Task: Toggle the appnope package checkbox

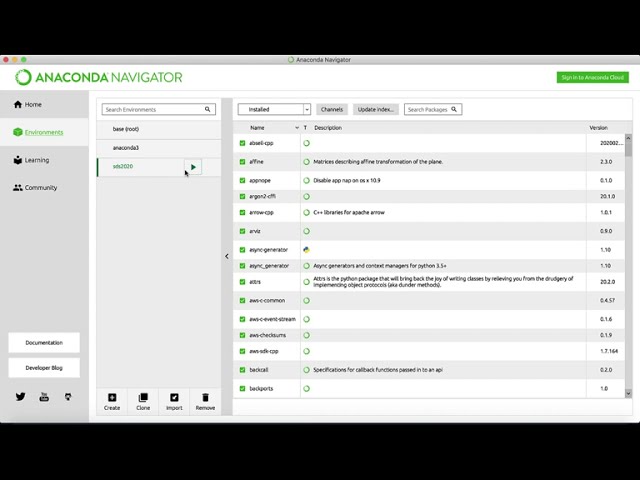Action: [242, 180]
